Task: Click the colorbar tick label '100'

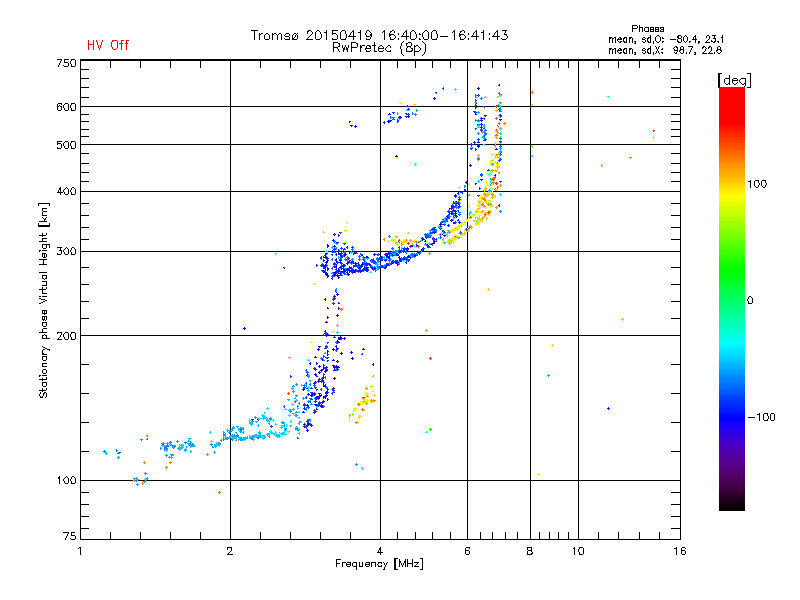Action: tap(757, 184)
